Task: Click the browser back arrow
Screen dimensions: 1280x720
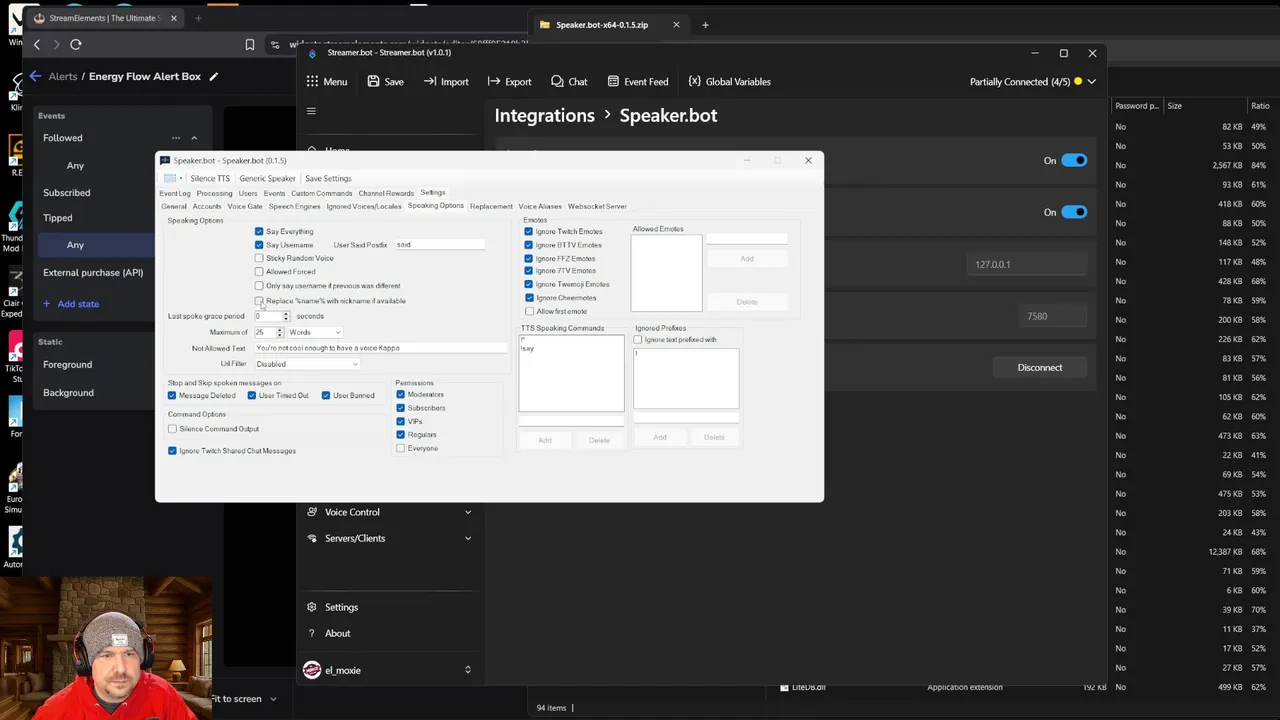Action: coord(37,44)
